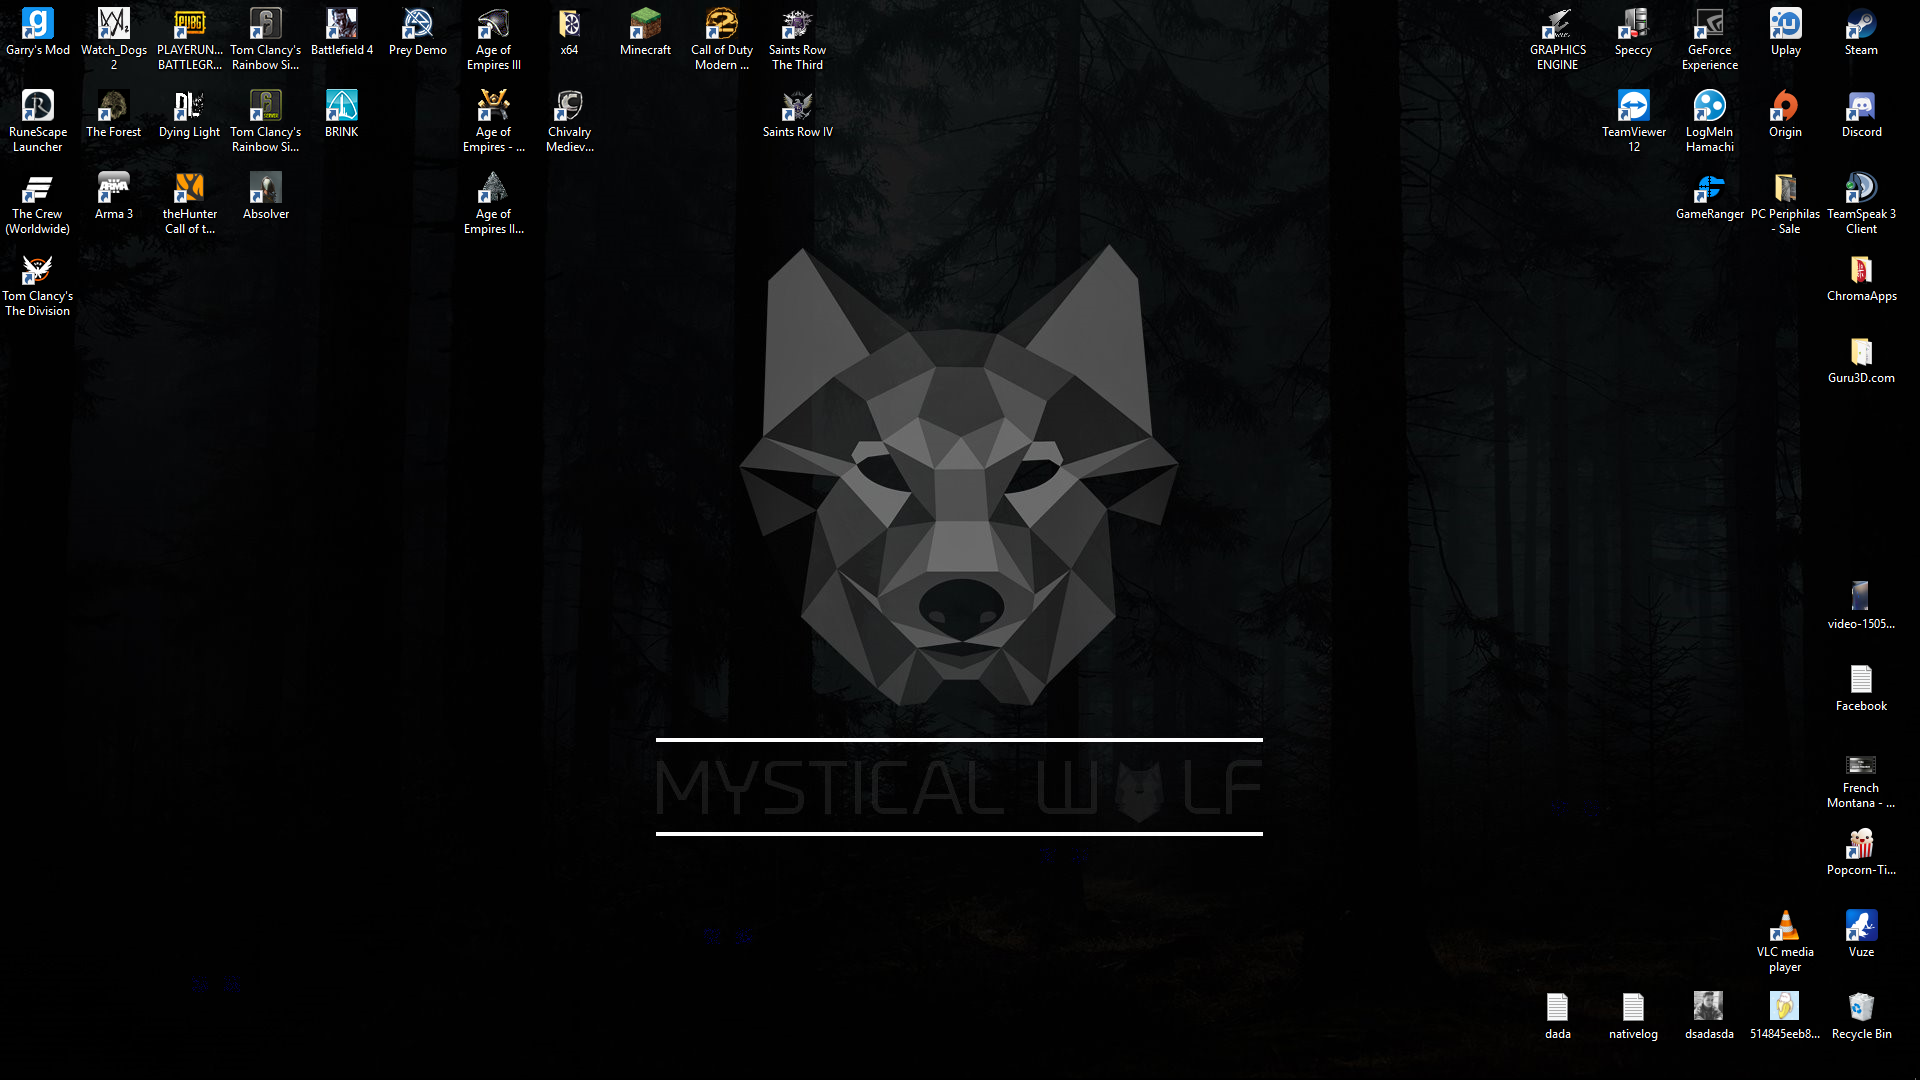Click the Minecraft grass block icon
The image size is (1920, 1080).
pos(645,24)
